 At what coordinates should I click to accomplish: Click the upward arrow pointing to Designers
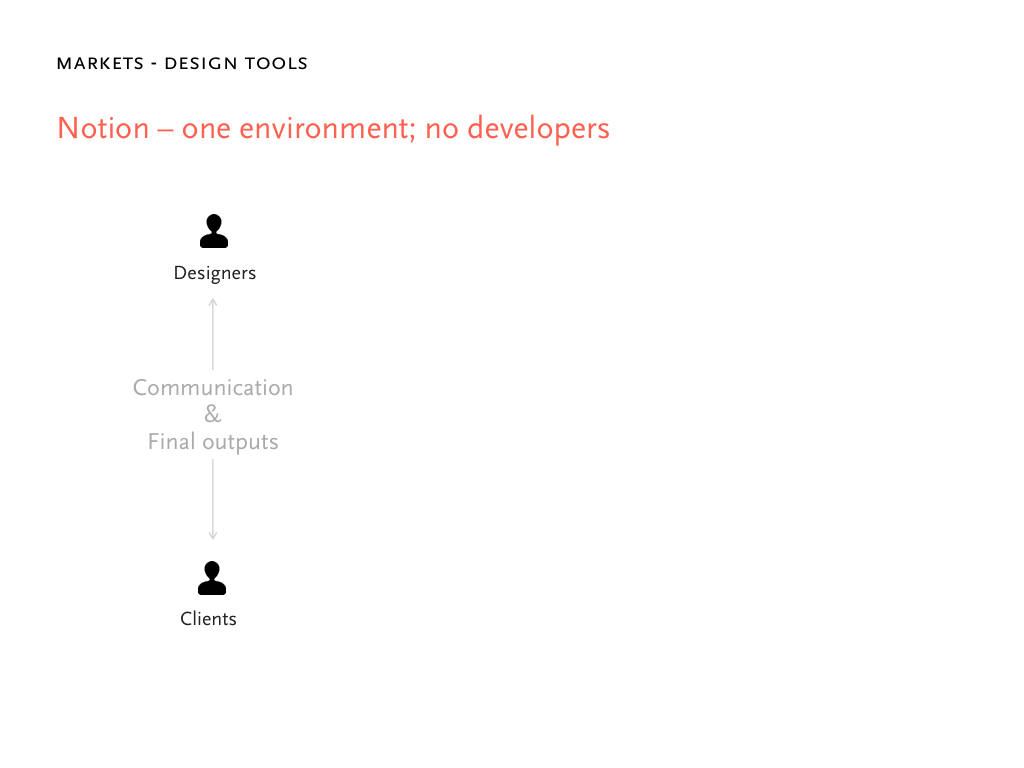(x=213, y=334)
